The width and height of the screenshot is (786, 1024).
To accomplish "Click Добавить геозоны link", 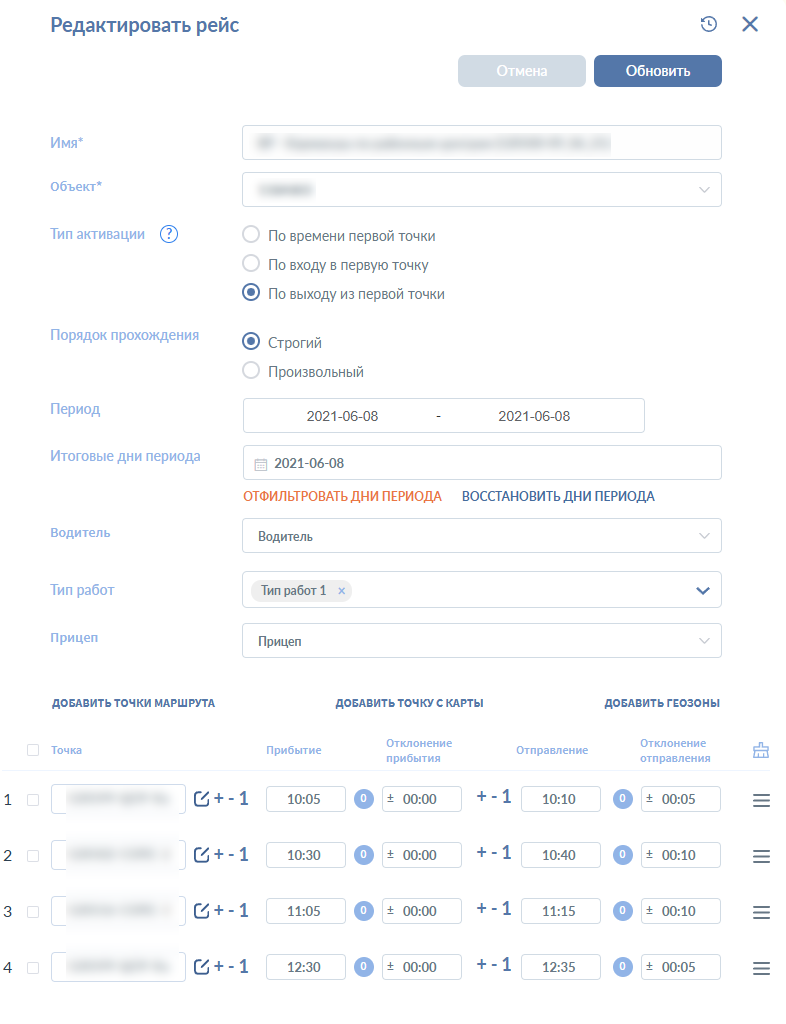I will 661,703.
